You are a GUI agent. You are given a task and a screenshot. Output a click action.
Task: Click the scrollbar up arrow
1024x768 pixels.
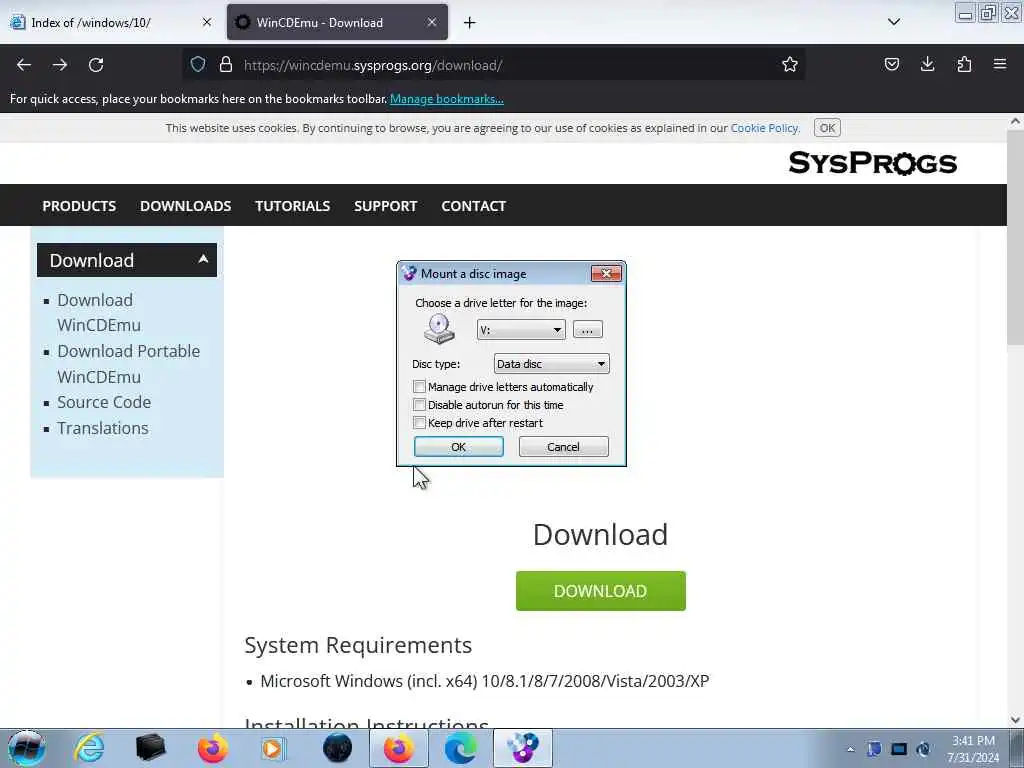pyautogui.click(x=1015, y=121)
